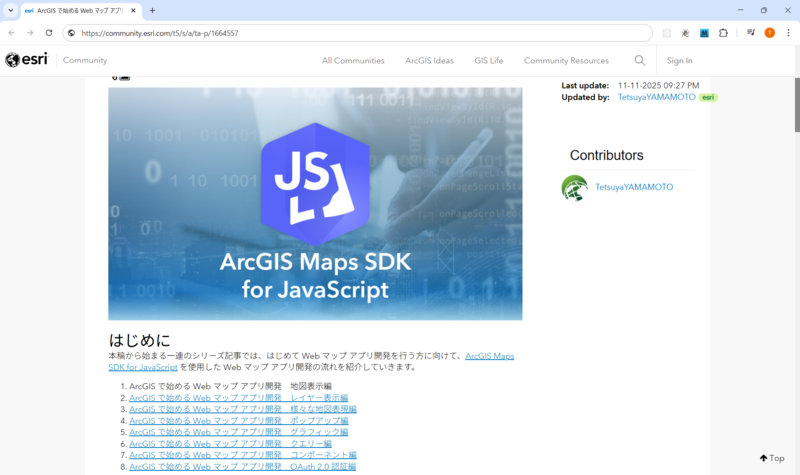Open series link 5 グラフィック編
This screenshot has height=475, width=800.
(238, 432)
